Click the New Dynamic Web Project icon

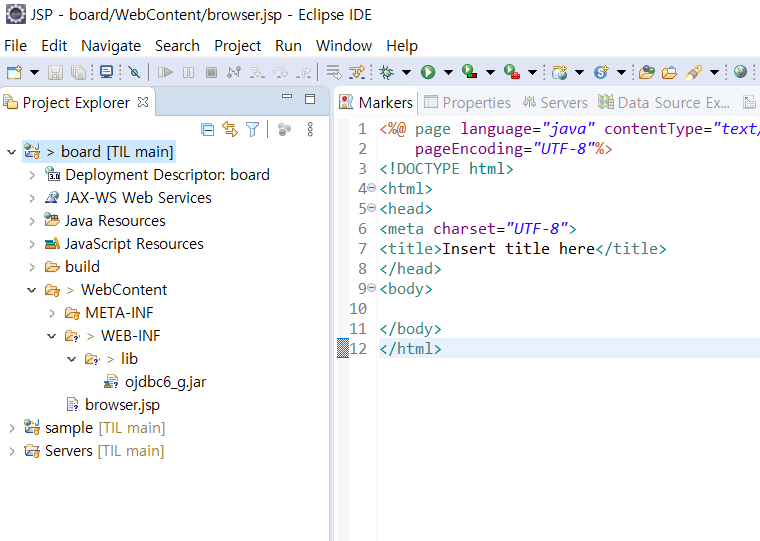[560, 73]
